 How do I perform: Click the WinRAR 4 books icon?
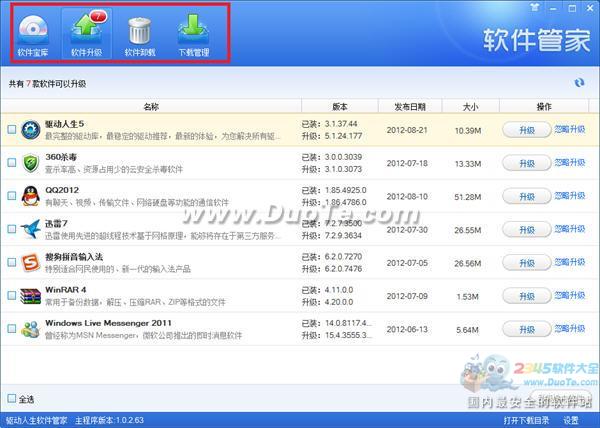pyautogui.click(x=31, y=296)
